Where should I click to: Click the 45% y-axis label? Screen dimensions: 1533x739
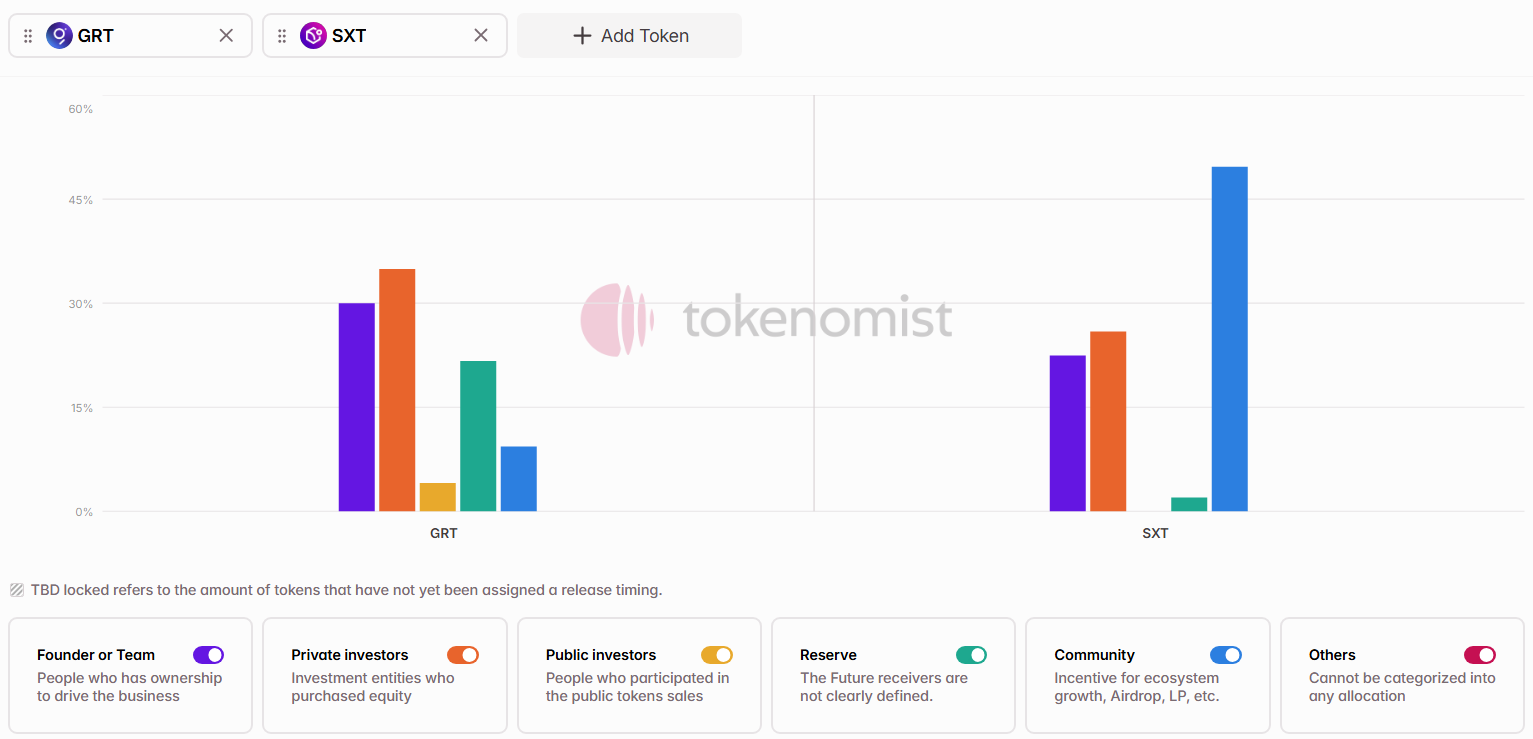pos(80,200)
